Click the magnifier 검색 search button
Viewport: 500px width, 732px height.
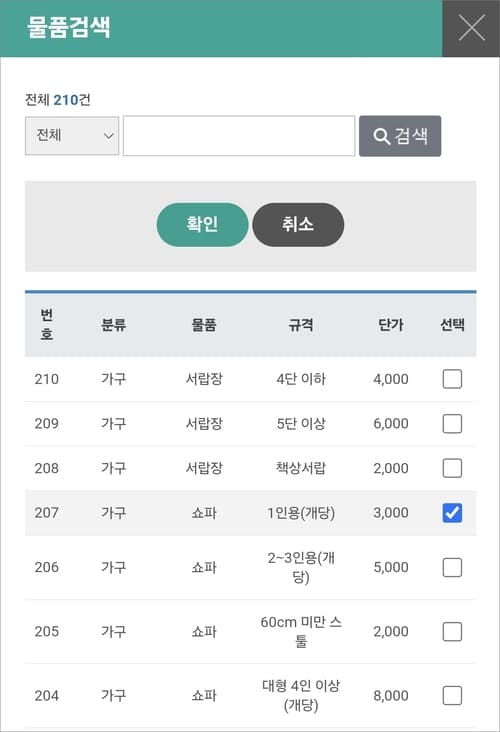pyautogui.click(x=400, y=136)
